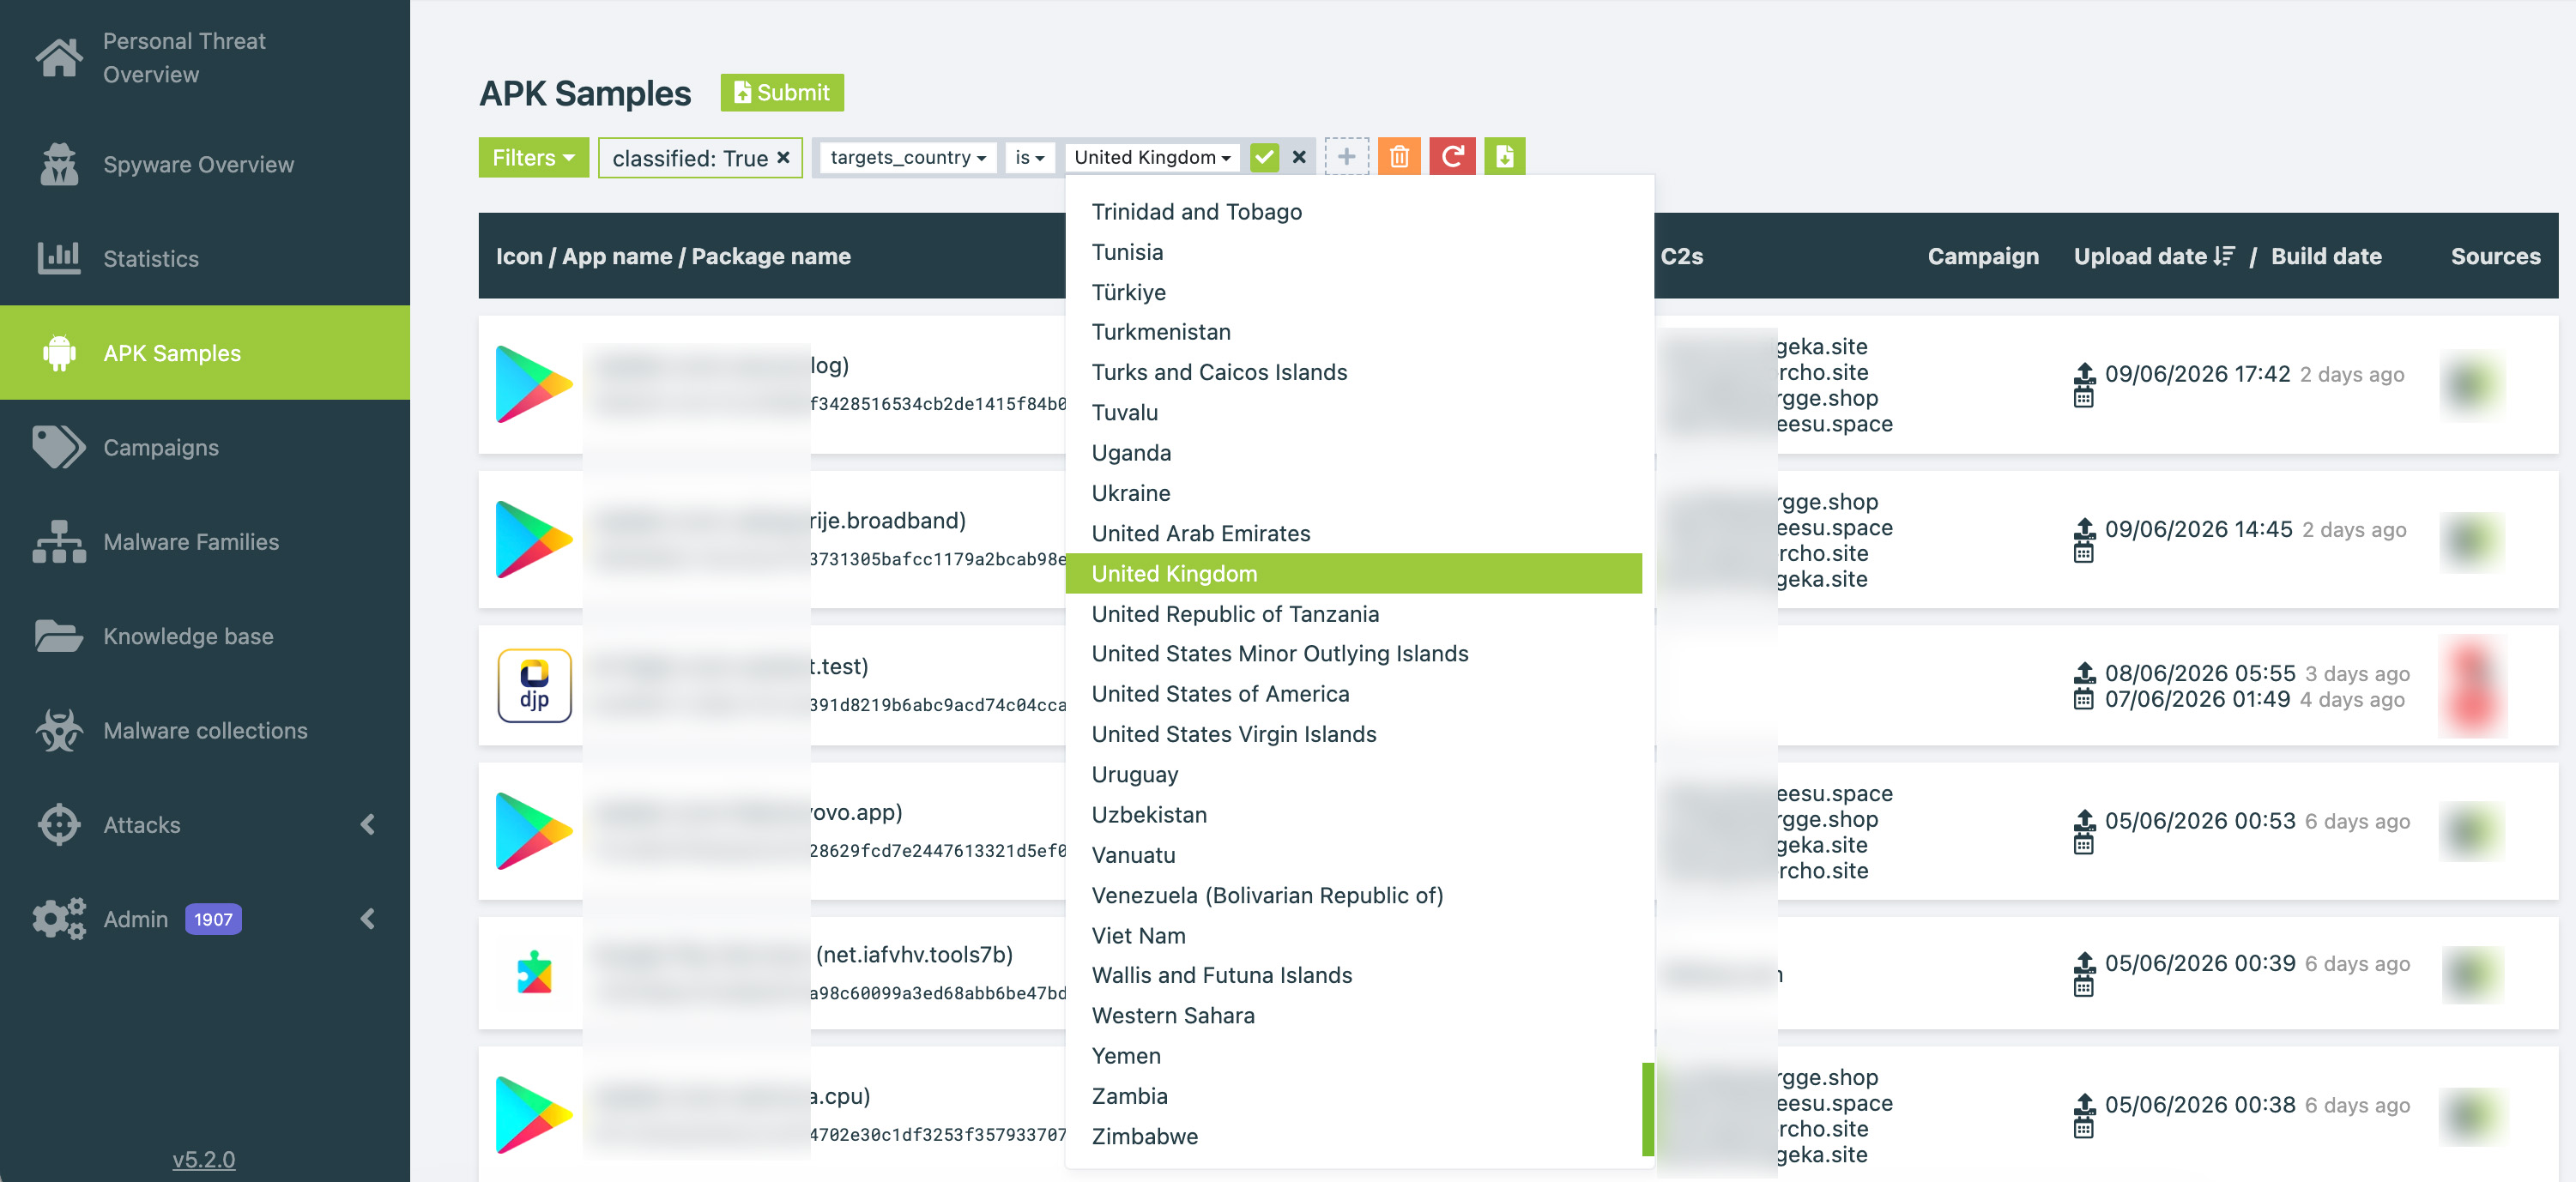Pick United States of America
This screenshot has height=1182, width=2576.
[1353, 693]
